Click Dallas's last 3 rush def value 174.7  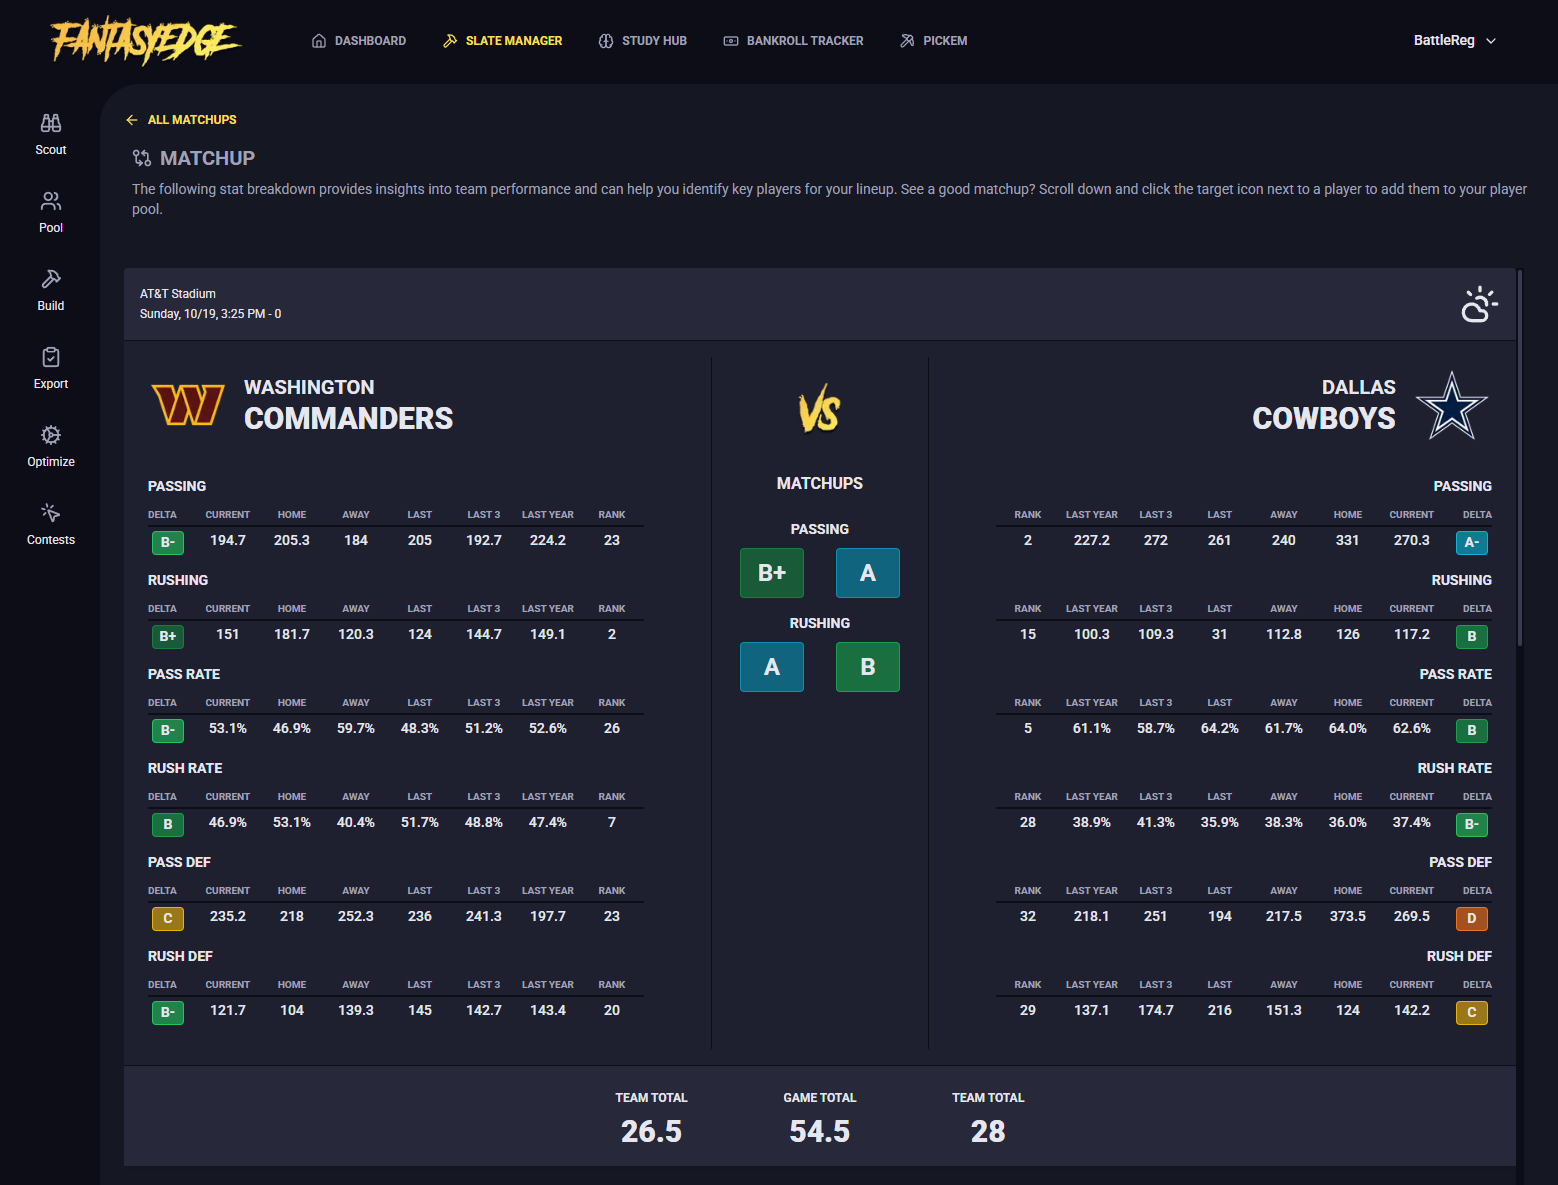point(1156,1010)
